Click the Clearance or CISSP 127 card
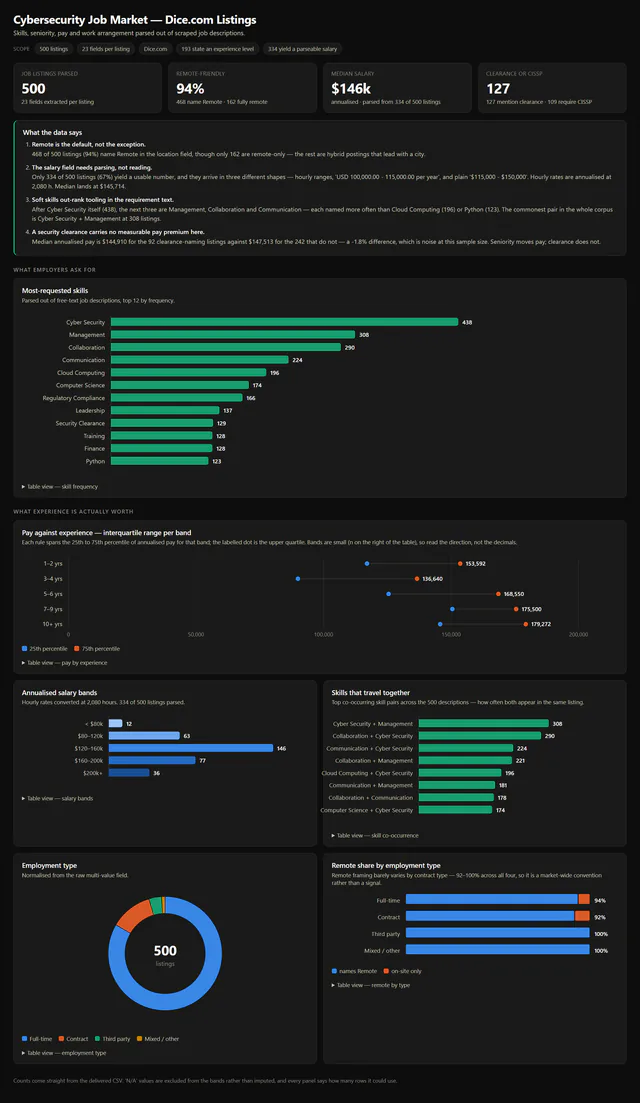640x1103 pixels. point(552,88)
